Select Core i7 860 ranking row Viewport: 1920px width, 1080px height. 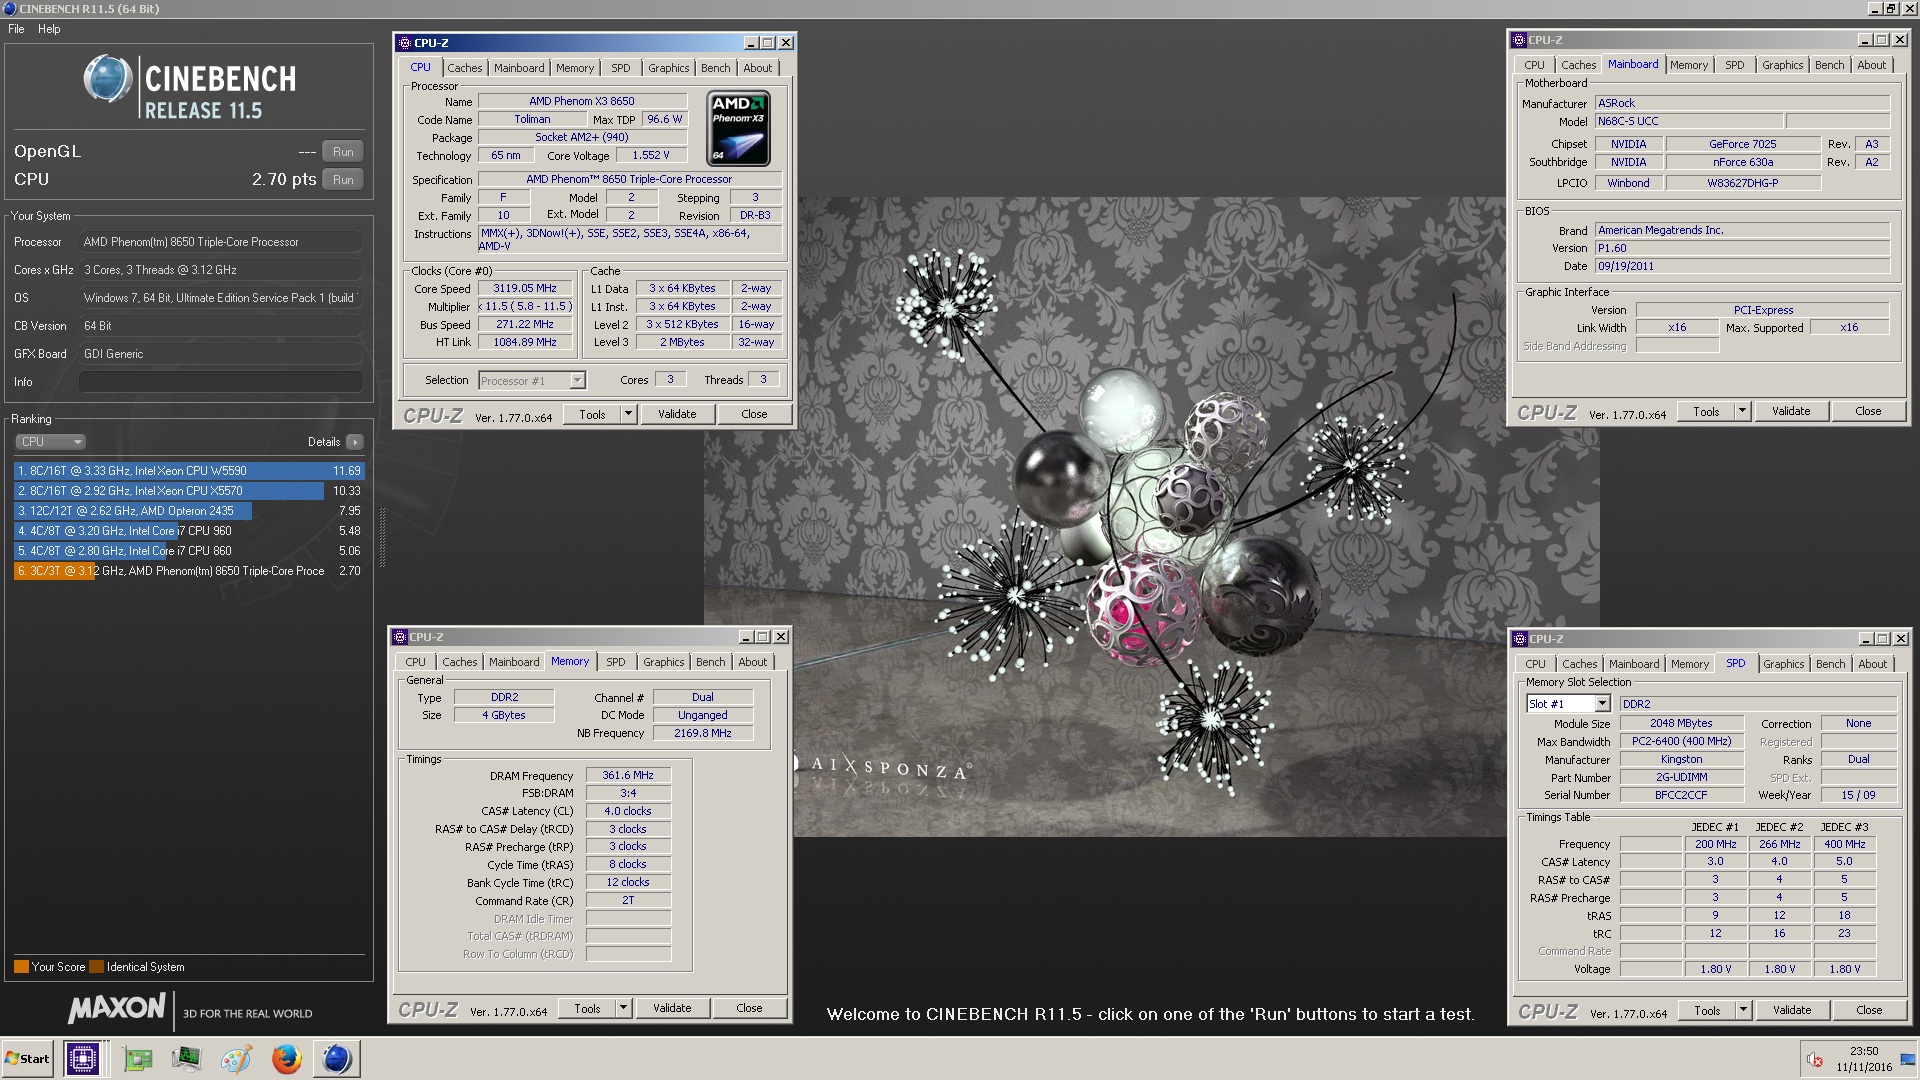point(188,551)
